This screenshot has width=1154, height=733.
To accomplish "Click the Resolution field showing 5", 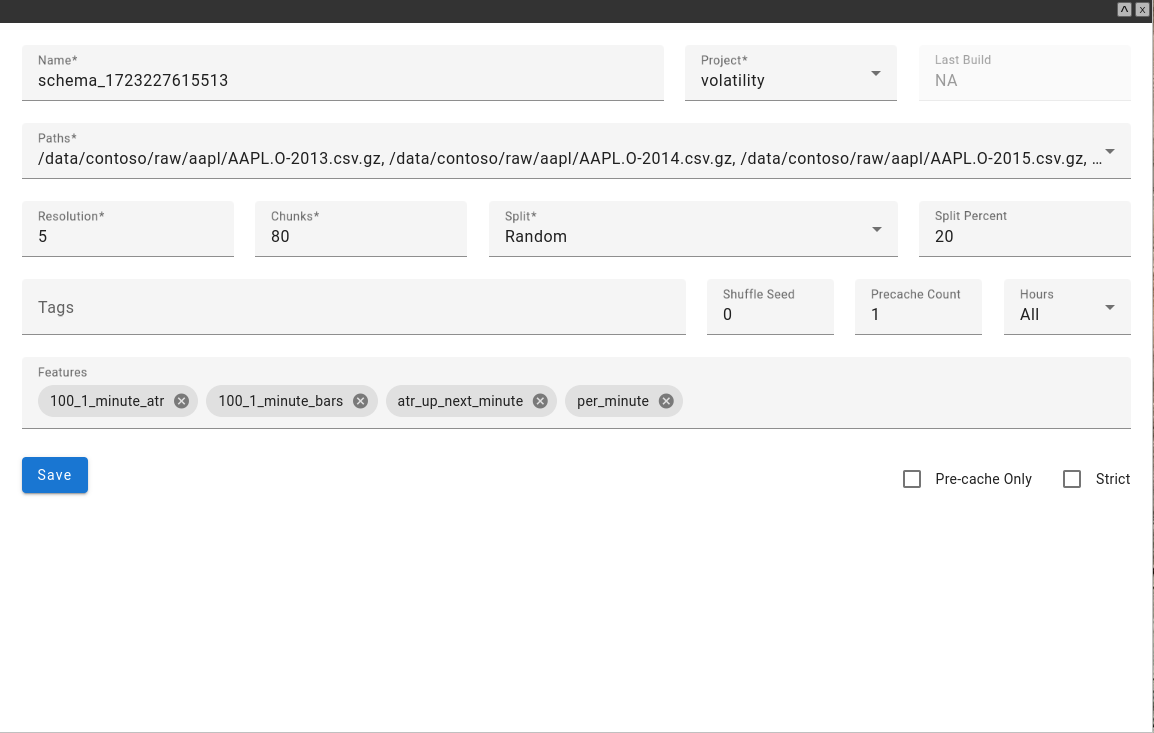I will 127,236.
